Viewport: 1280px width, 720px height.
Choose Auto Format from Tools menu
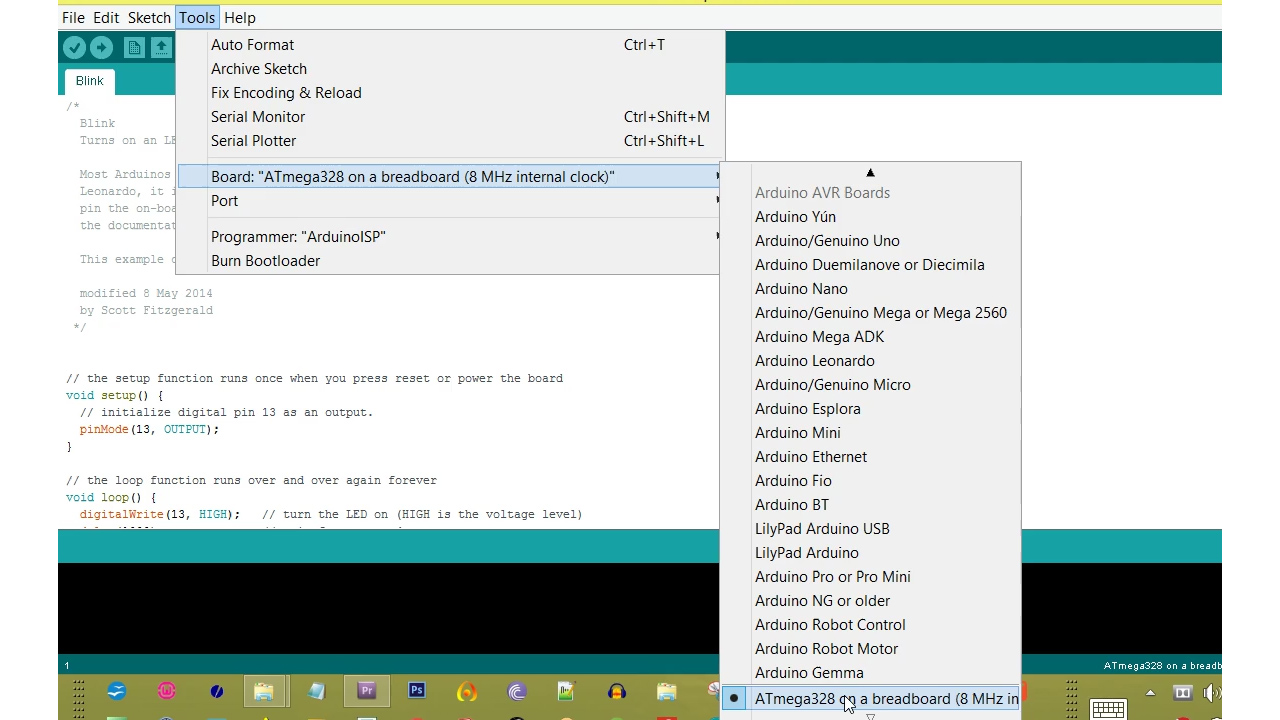click(450, 45)
